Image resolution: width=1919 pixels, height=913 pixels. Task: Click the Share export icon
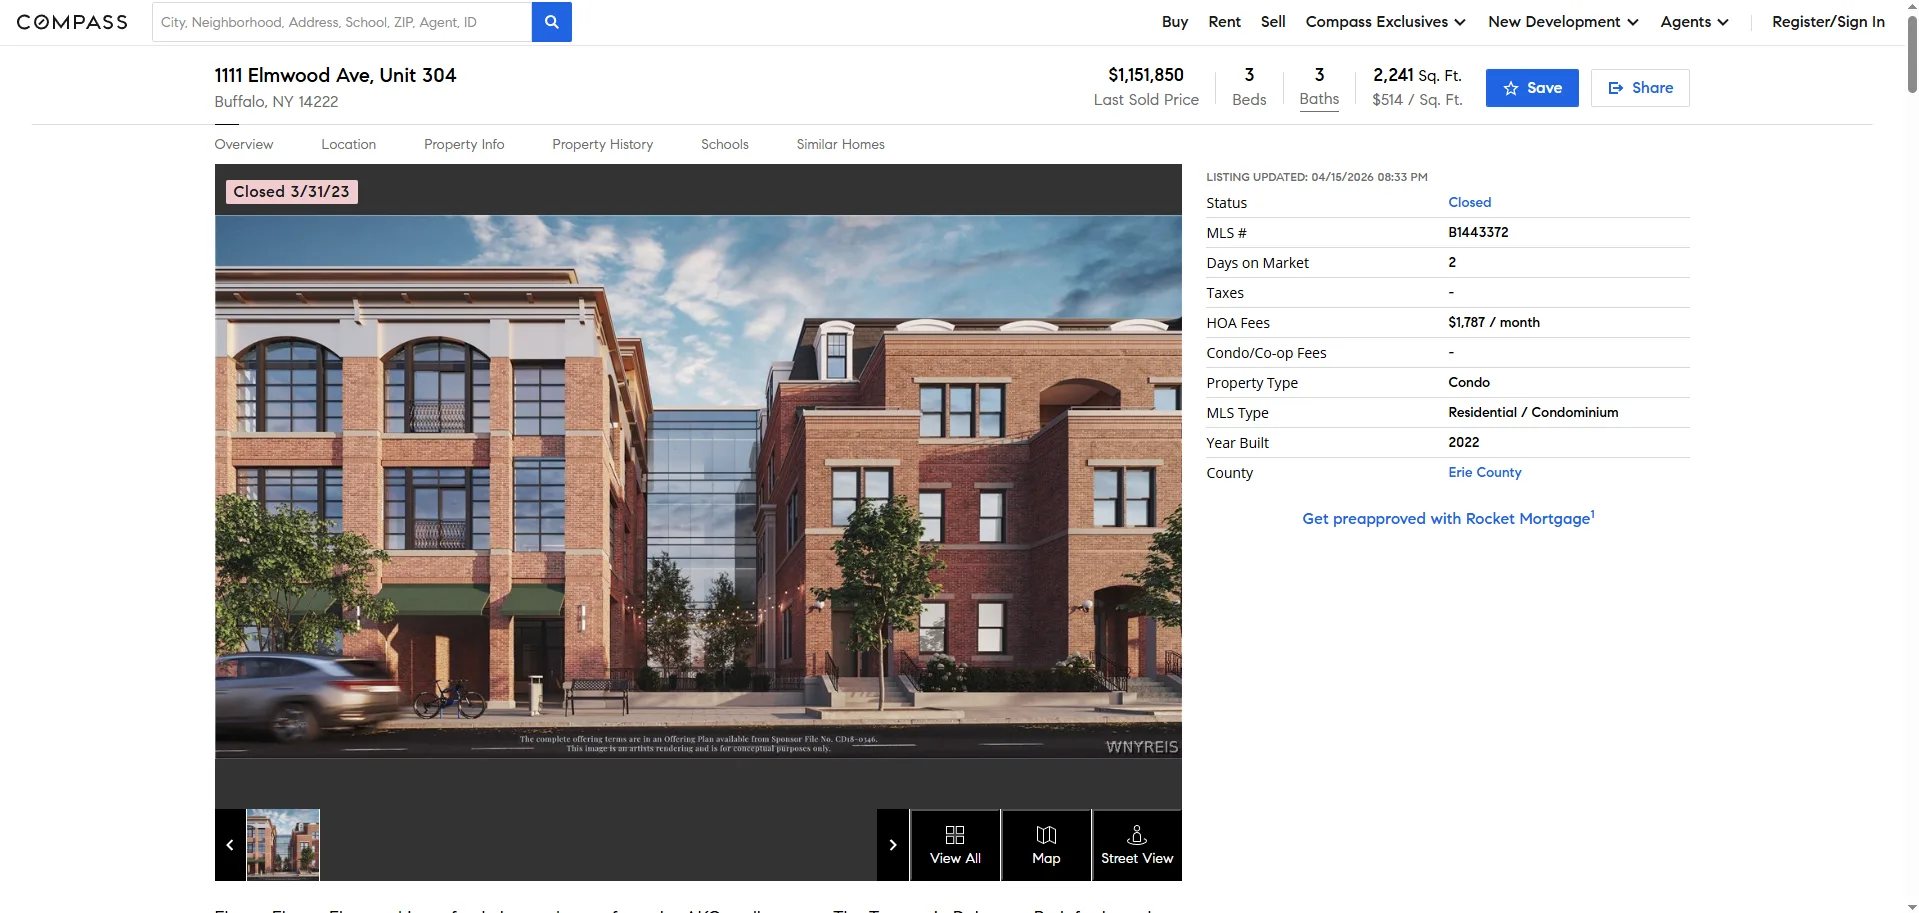coord(1616,87)
